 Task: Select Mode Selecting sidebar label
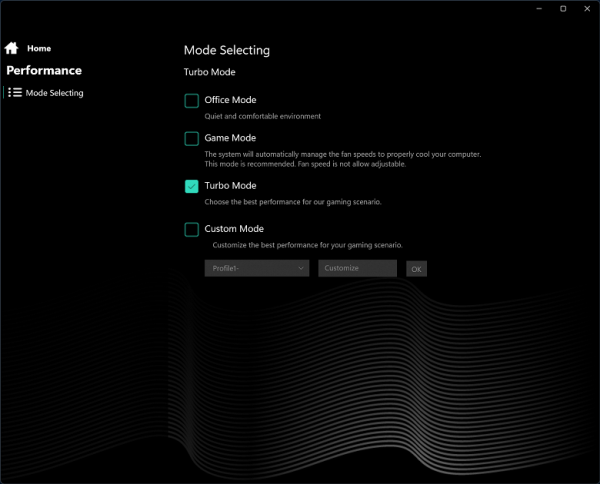(55, 93)
